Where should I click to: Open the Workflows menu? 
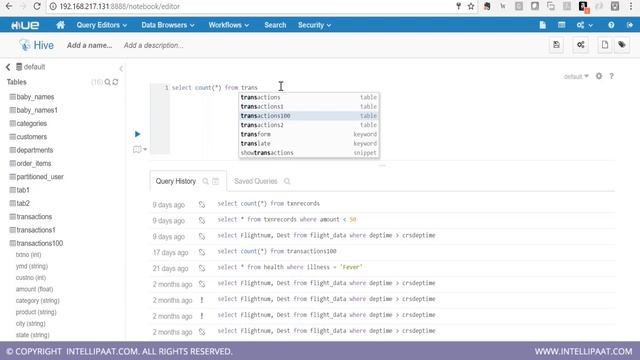[x=229, y=25]
